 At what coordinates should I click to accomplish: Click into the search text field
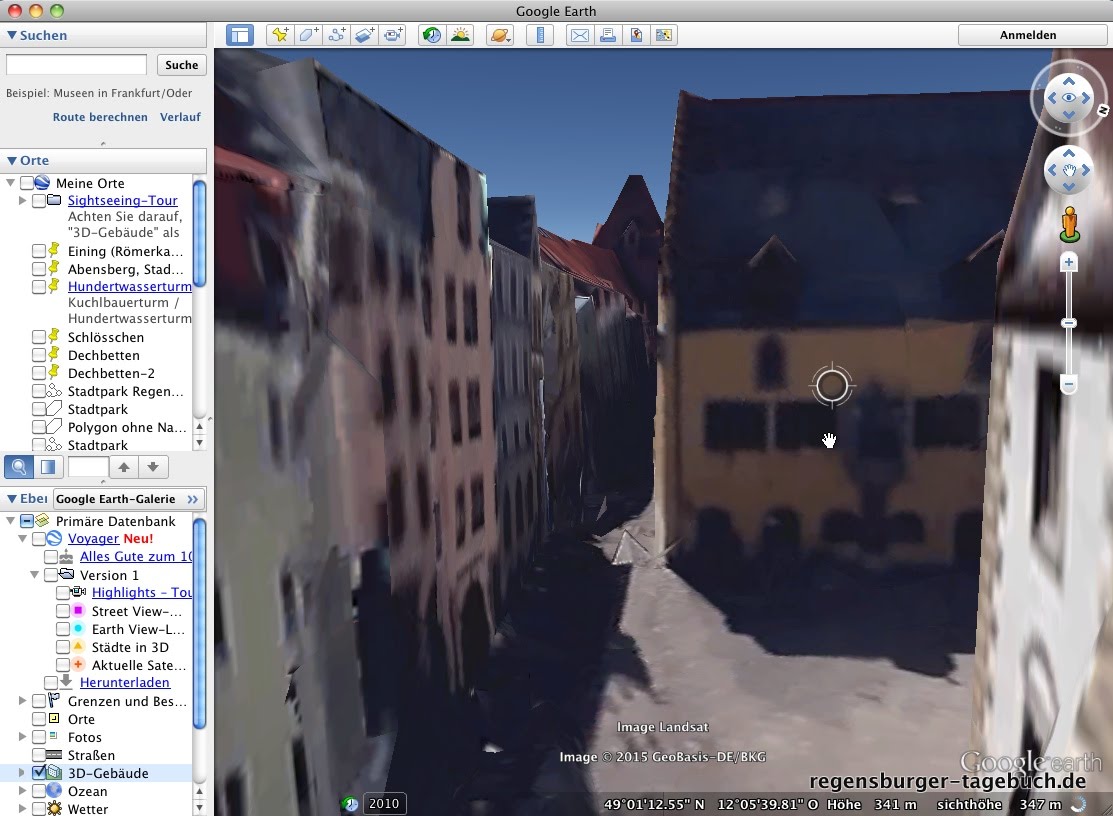pos(76,65)
